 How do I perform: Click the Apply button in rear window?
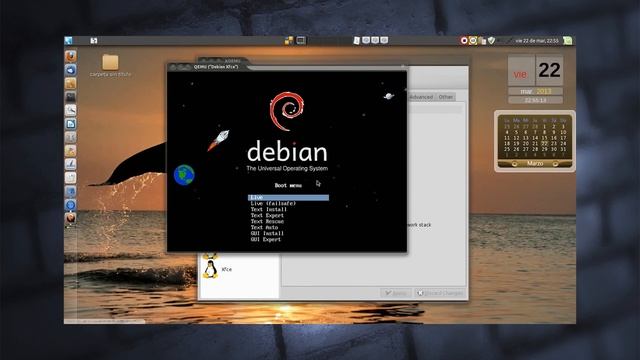coord(396,293)
